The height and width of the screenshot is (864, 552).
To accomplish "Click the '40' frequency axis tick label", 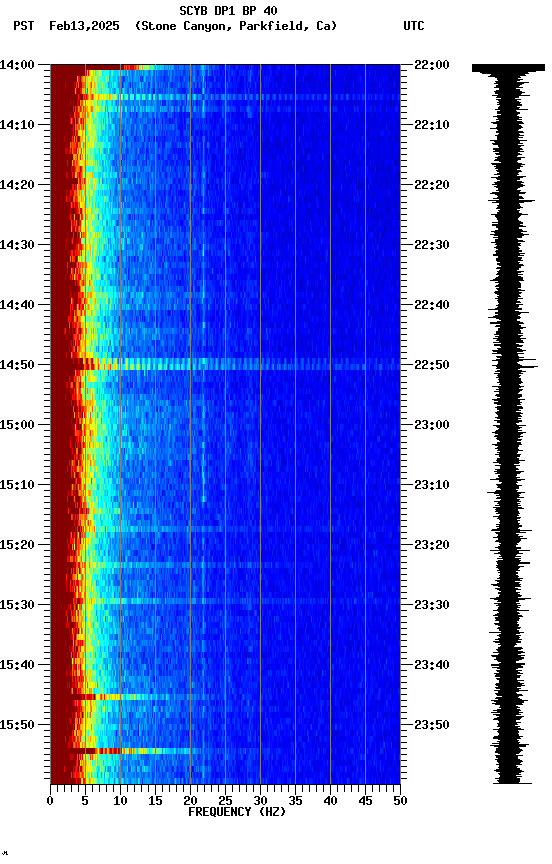I will tap(331, 802).
